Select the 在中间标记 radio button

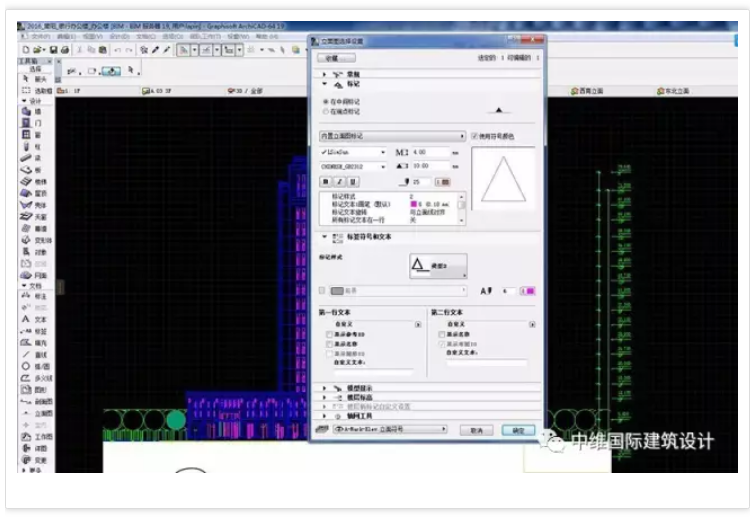[326, 102]
